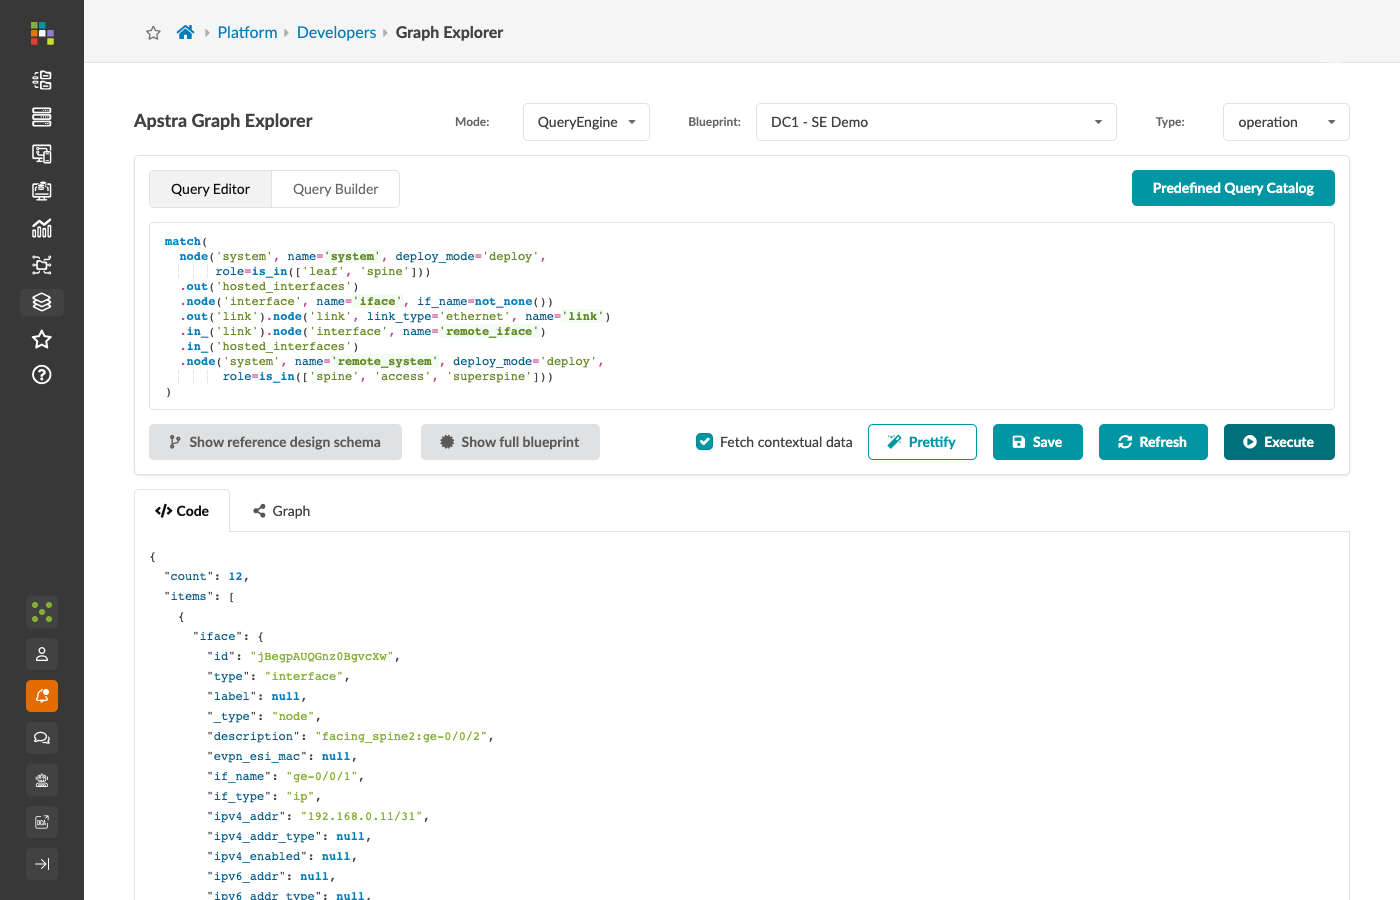Open the Mode QueryEngine dropdown
This screenshot has height=900, width=1400.
(586, 122)
